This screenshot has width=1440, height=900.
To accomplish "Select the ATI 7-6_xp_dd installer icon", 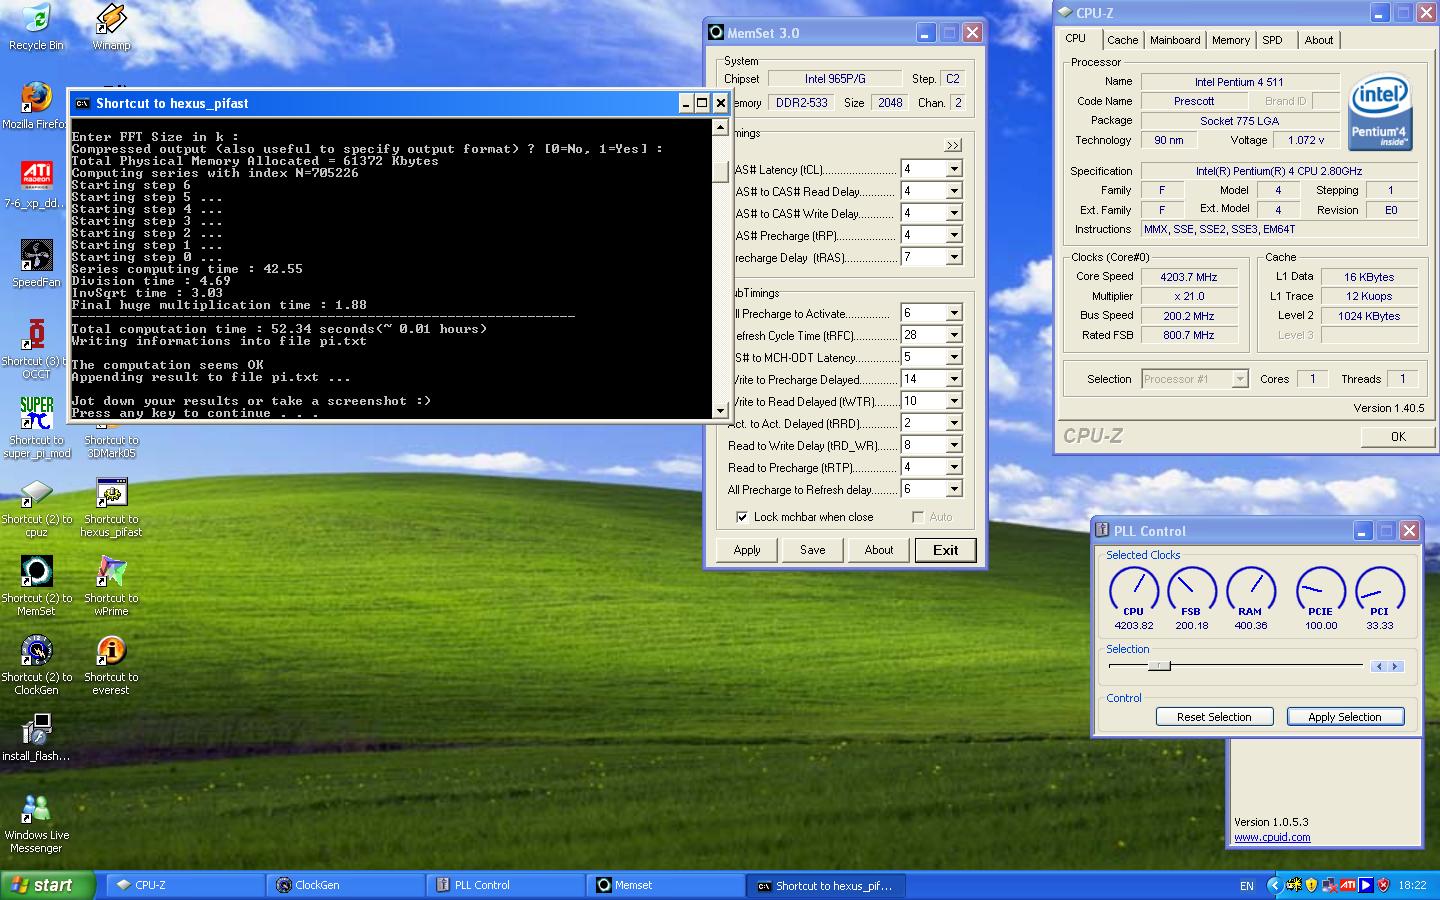I will pos(36,184).
